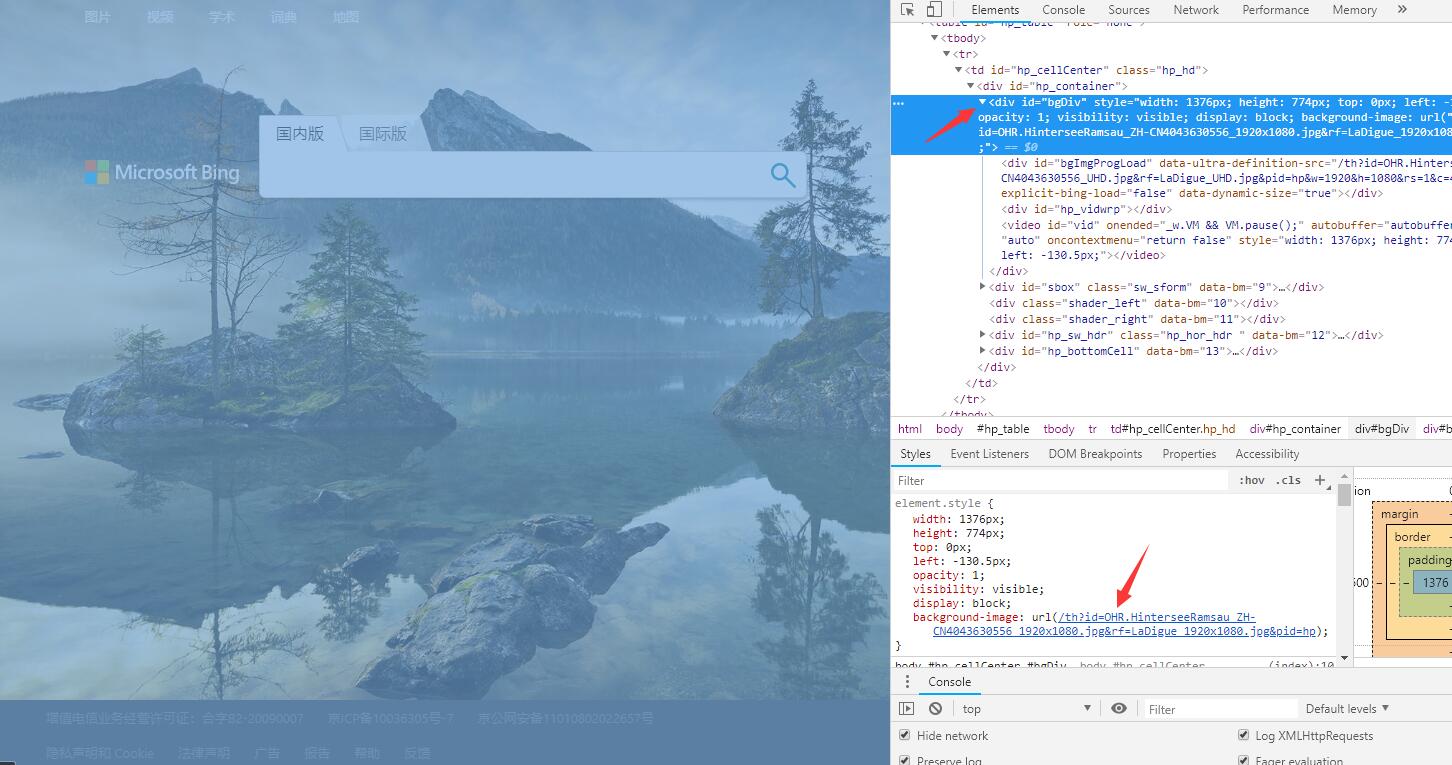Create a live expression with eye icon
This screenshot has width=1452, height=765.
tap(1119, 708)
